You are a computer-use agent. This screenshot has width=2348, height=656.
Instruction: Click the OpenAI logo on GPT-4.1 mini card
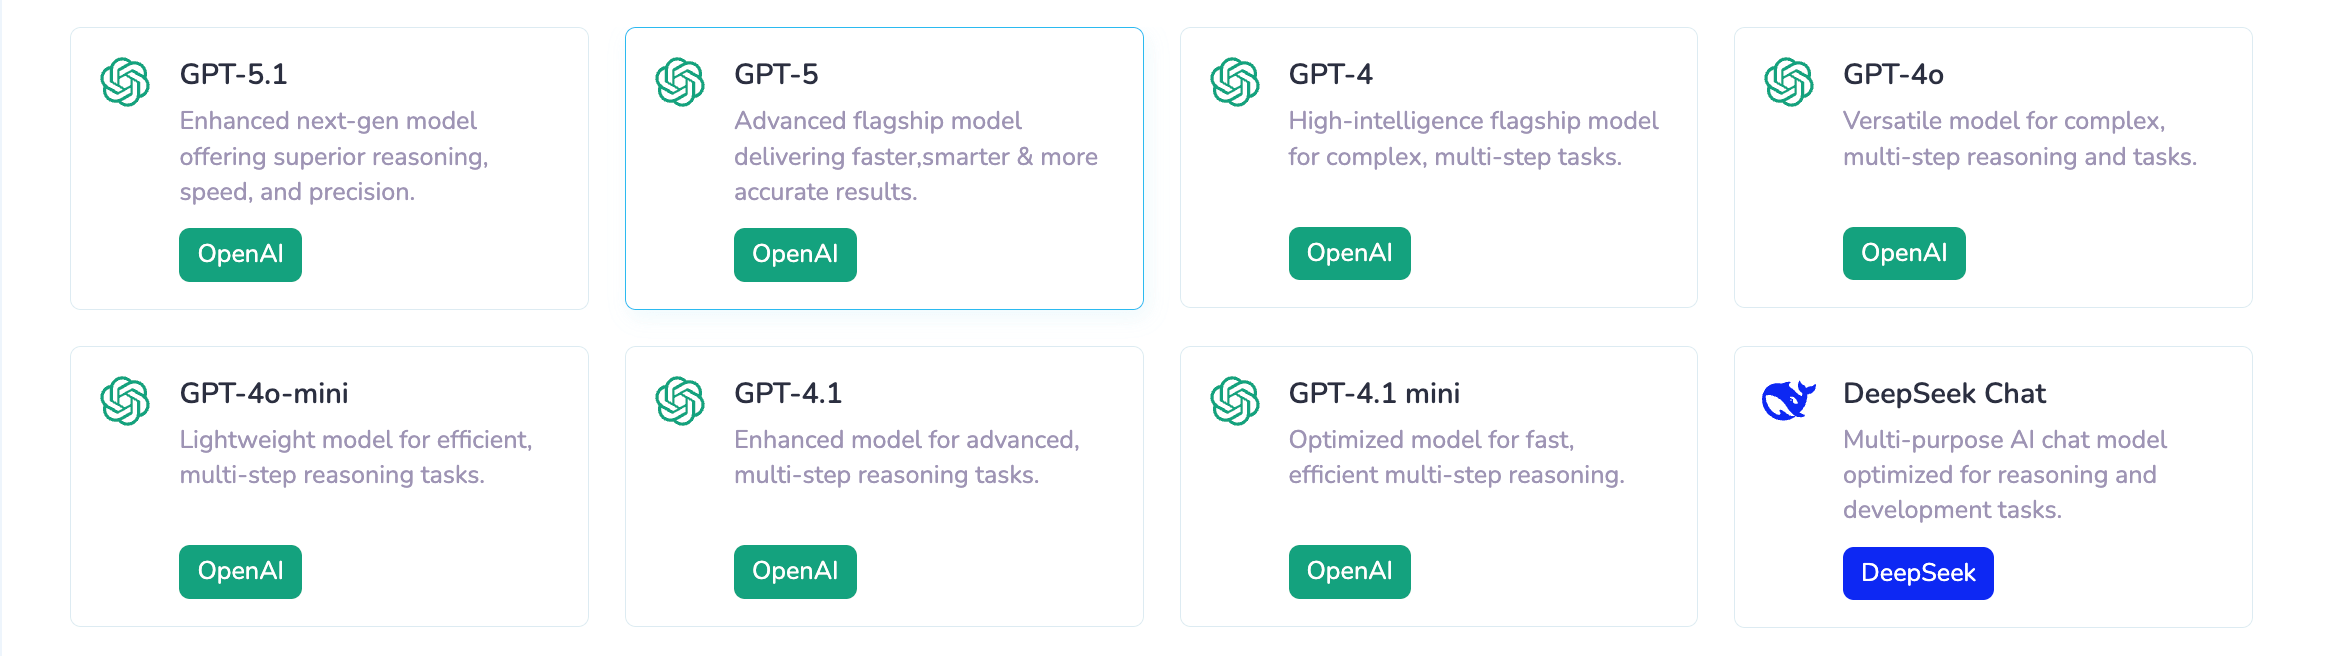(x=1234, y=400)
